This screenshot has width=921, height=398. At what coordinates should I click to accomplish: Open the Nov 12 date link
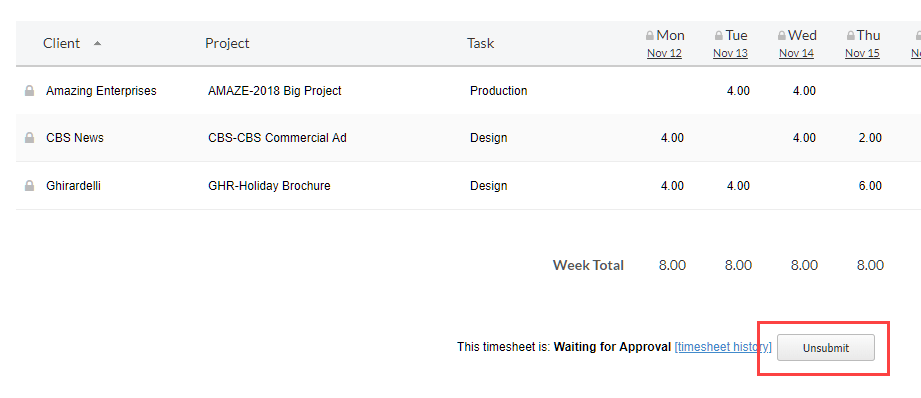pos(664,53)
